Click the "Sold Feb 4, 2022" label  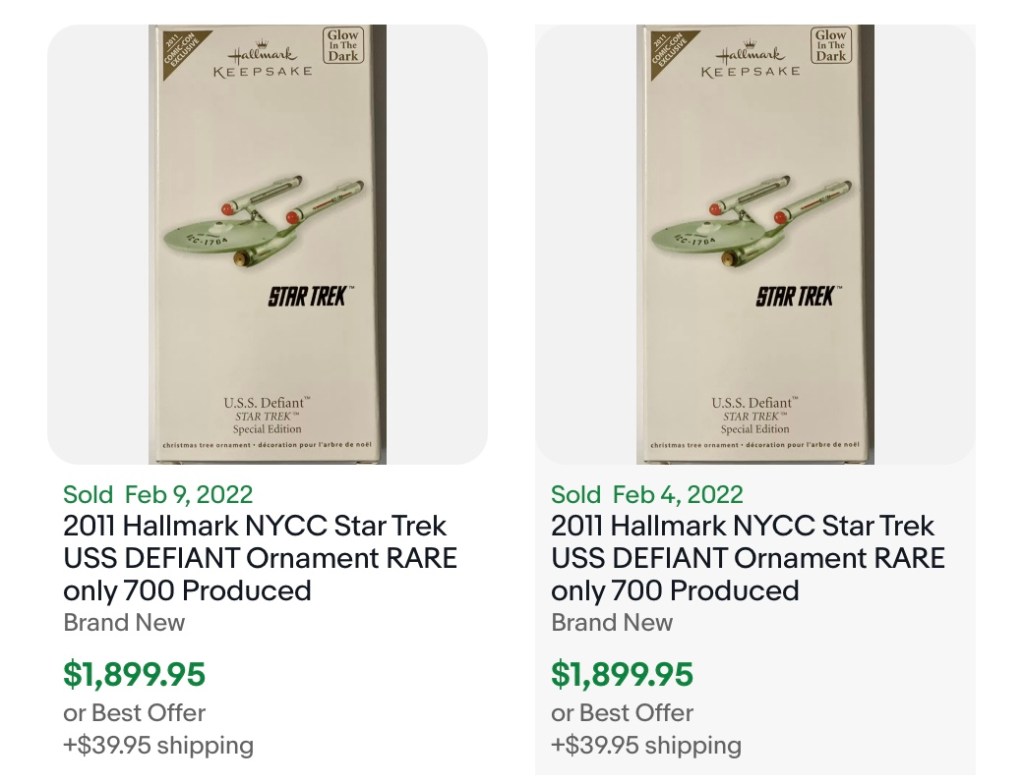click(x=647, y=494)
